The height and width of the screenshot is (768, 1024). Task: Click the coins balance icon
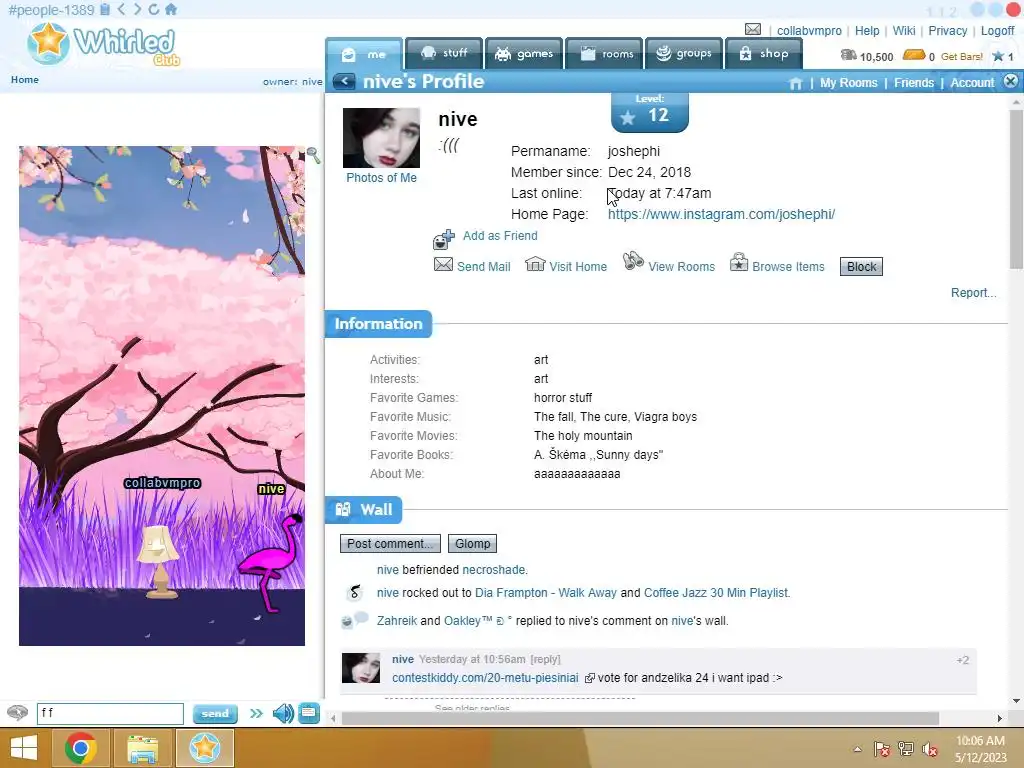point(848,56)
